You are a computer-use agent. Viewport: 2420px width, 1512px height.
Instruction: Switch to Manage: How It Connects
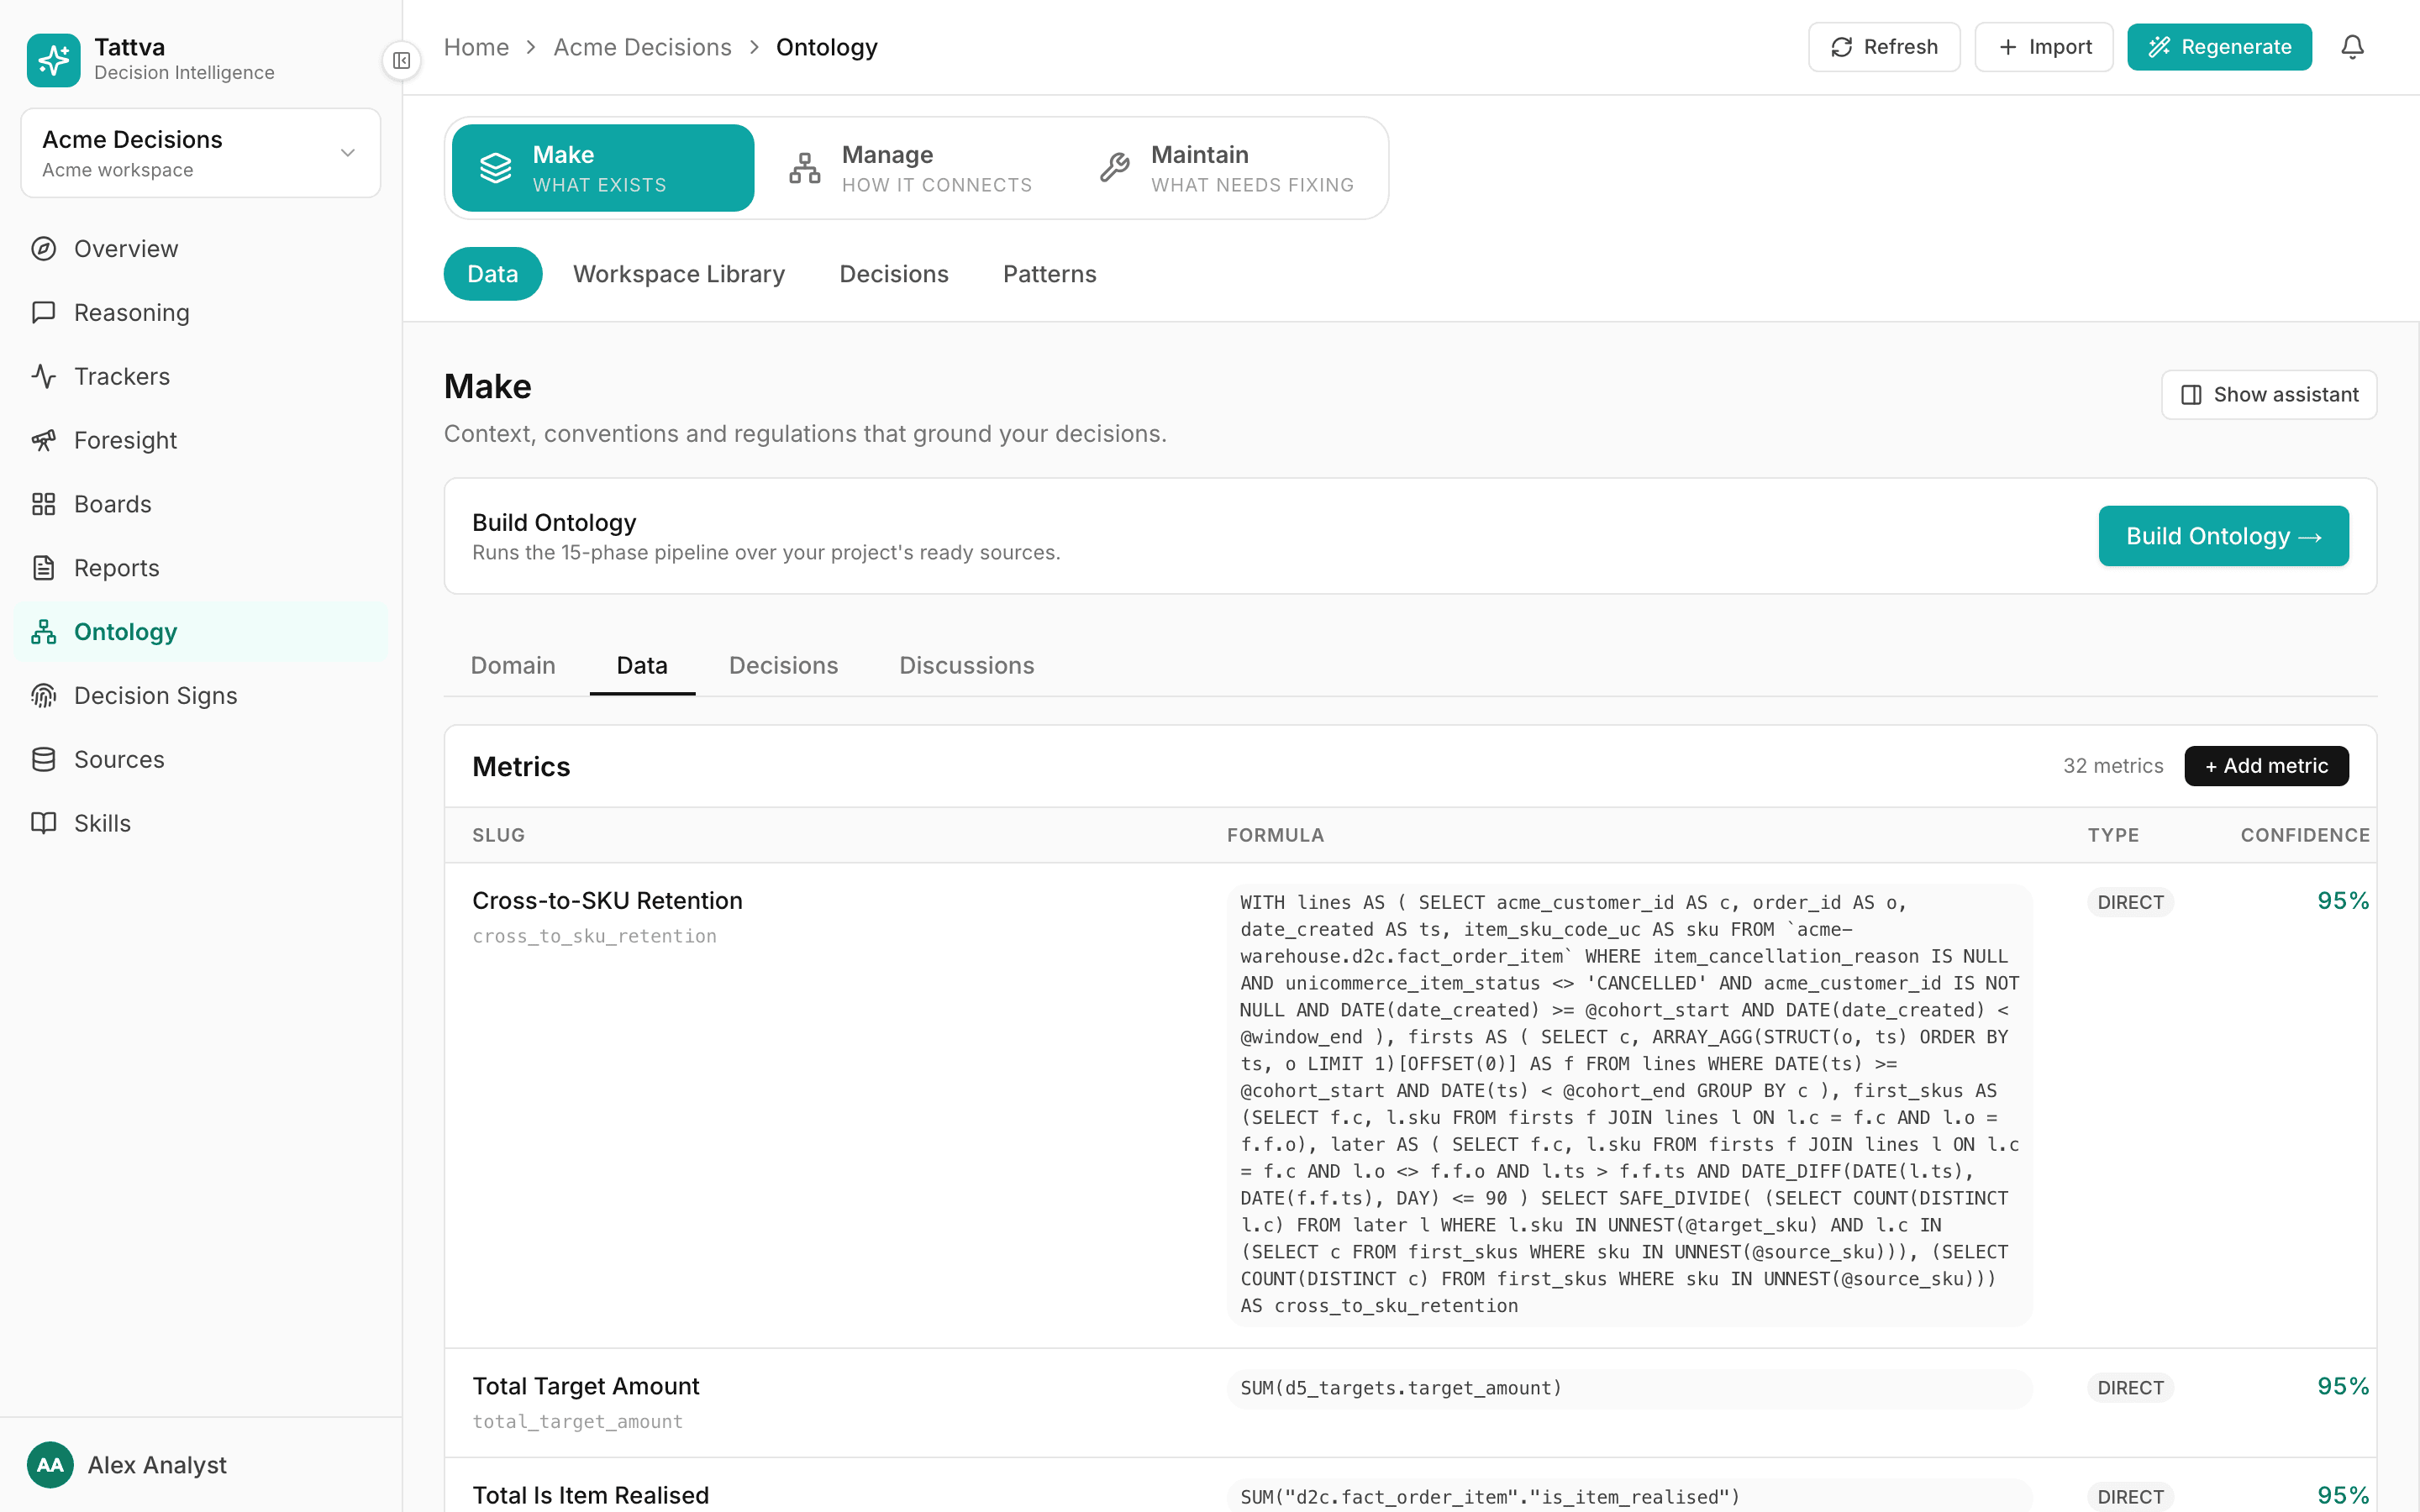click(x=910, y=168)
